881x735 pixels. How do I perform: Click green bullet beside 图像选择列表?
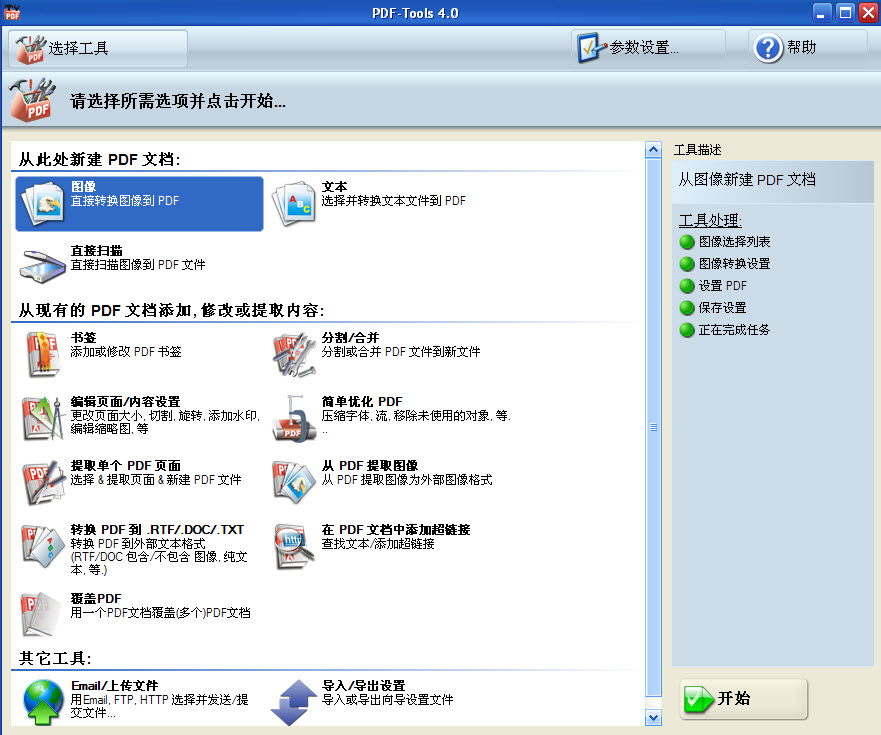pyautogui.click(x=687, y=242)
